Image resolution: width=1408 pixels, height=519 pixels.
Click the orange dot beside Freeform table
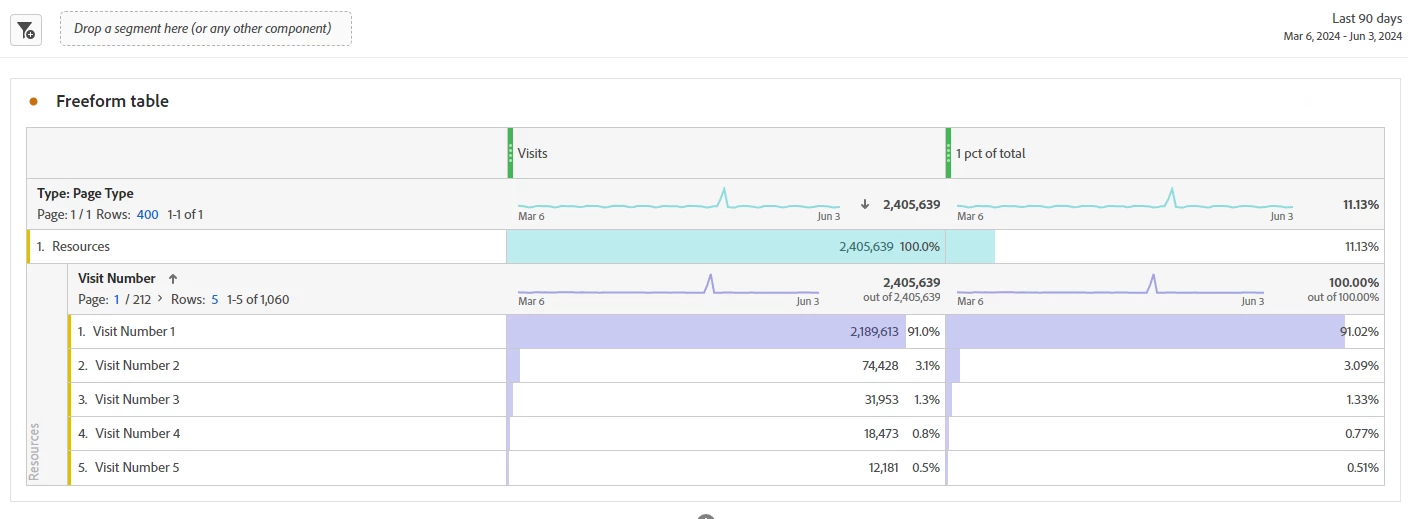[34, 101]
